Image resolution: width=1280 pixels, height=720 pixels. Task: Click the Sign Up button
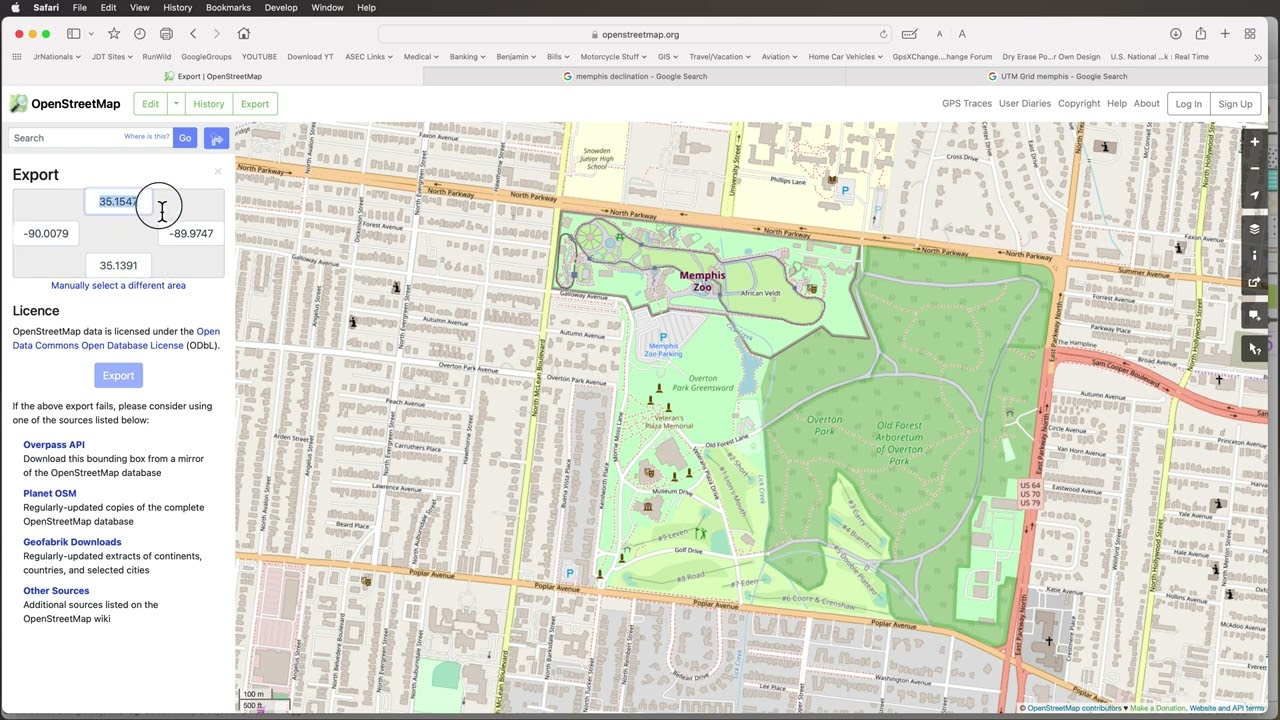pos(1235,104)
